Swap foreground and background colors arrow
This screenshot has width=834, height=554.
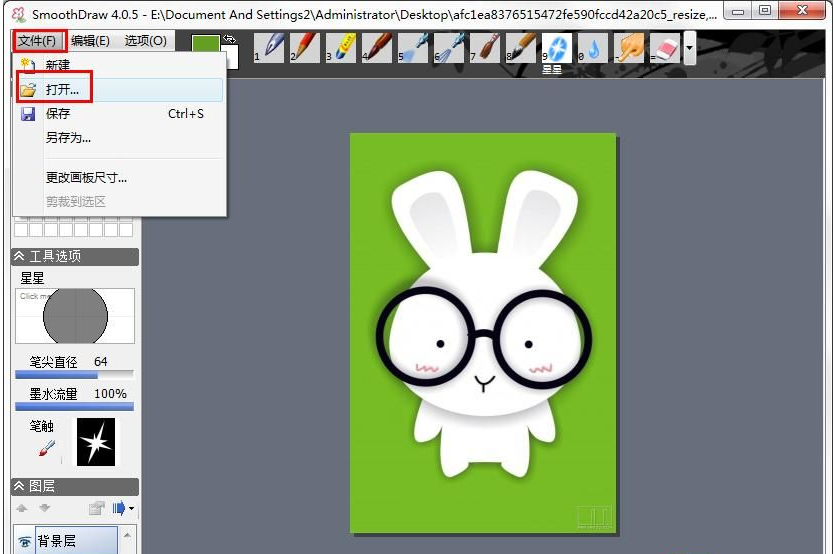(229, 39)
